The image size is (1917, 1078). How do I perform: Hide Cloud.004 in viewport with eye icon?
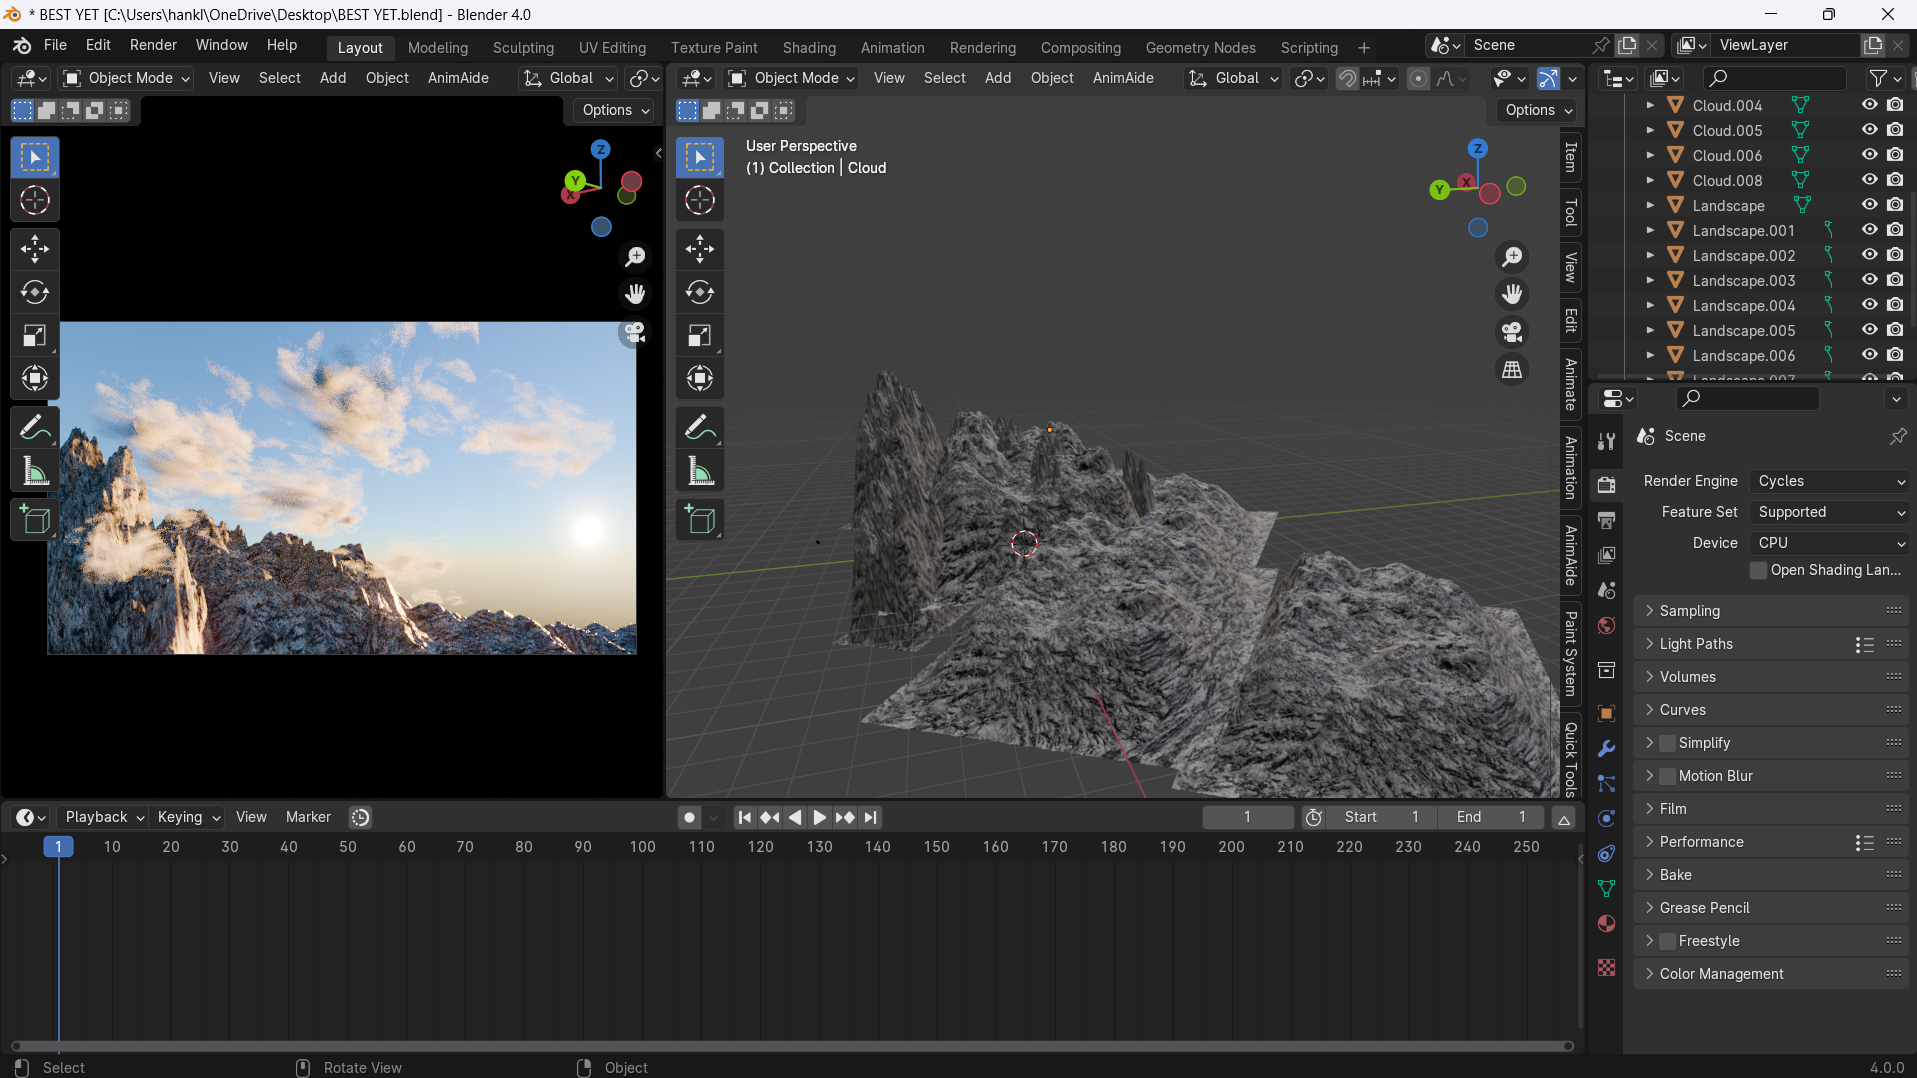1869,105
